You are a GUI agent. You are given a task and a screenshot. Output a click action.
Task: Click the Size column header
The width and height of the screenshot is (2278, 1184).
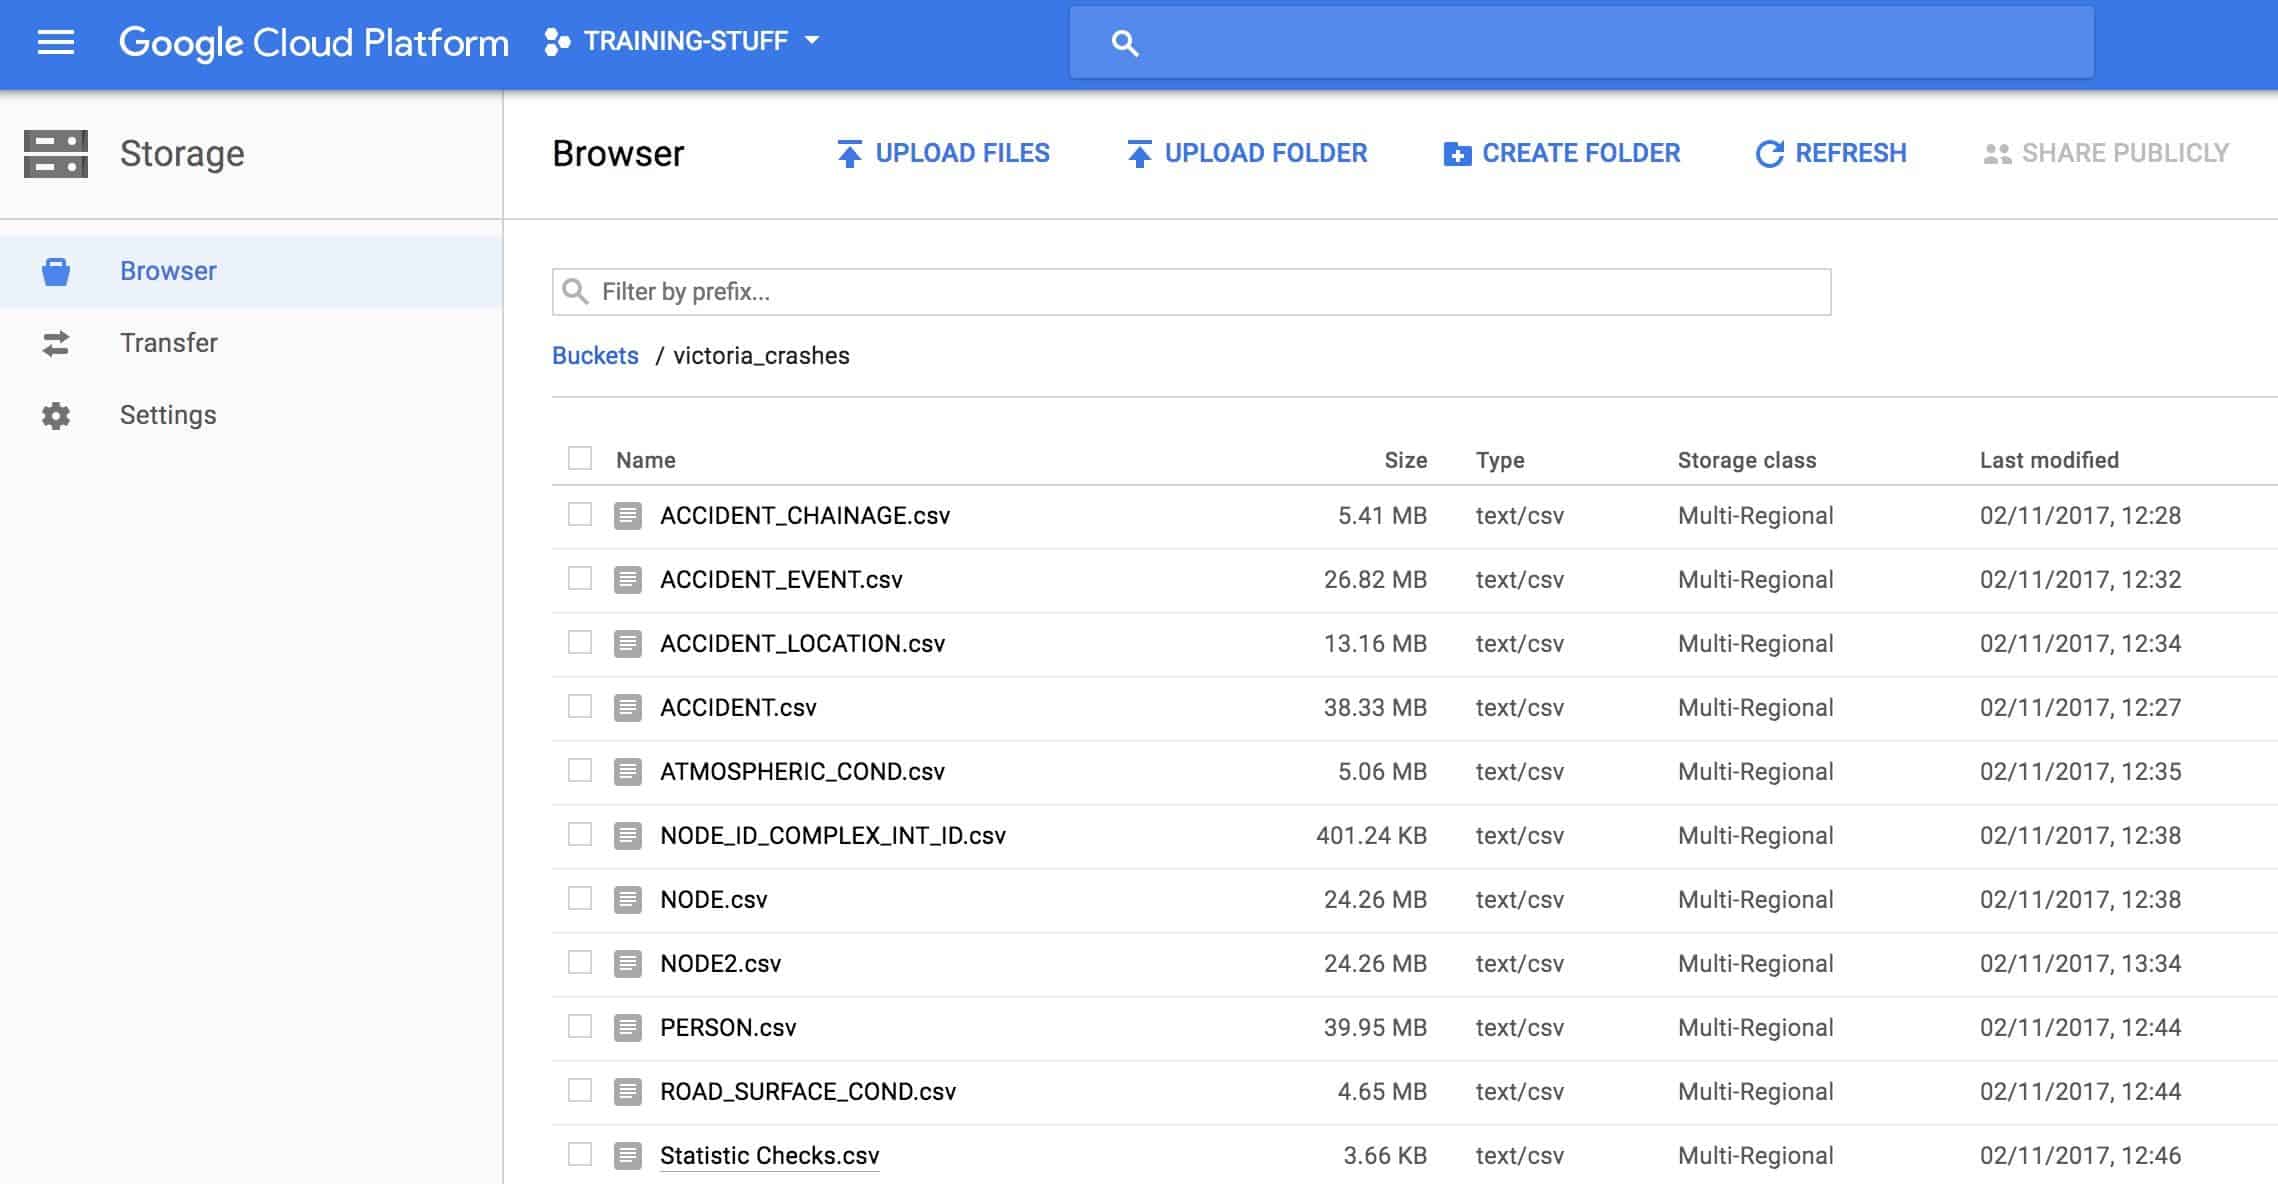[x=1405, y=460]
